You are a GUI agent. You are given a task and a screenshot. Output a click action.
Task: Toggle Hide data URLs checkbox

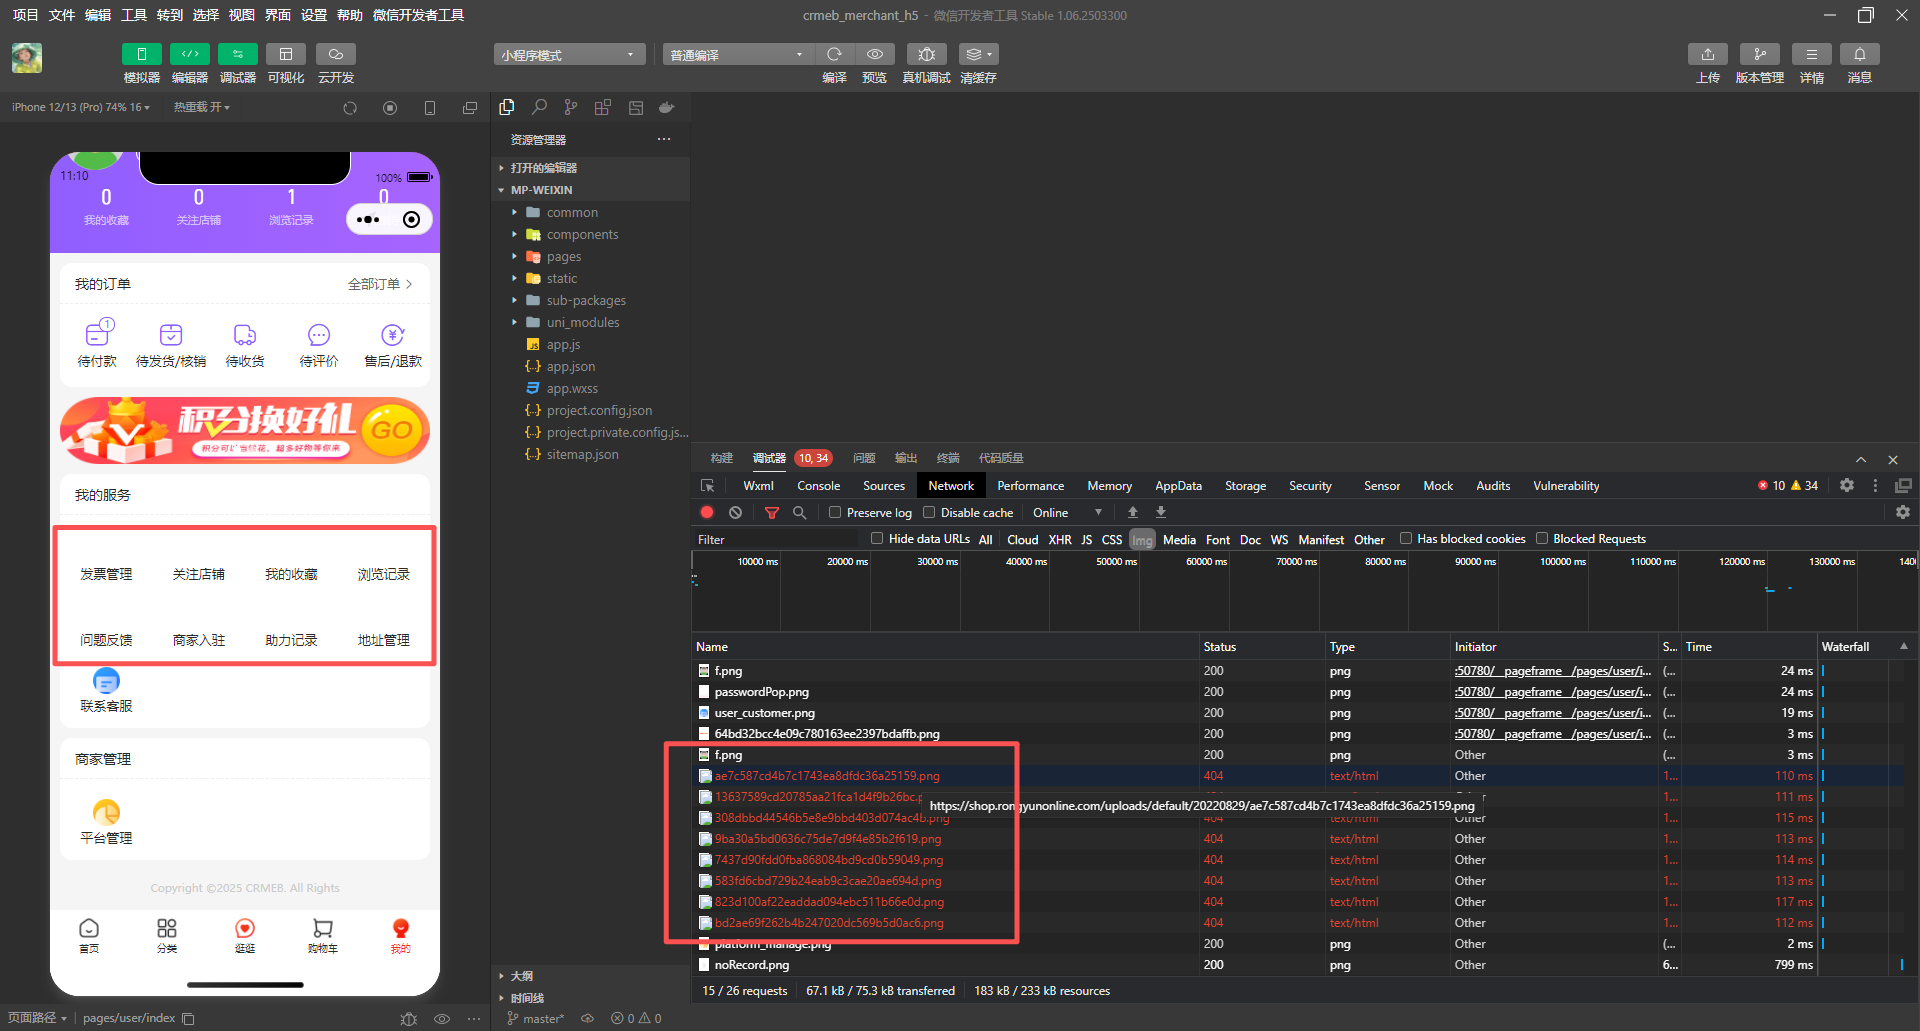coord(877,539)
